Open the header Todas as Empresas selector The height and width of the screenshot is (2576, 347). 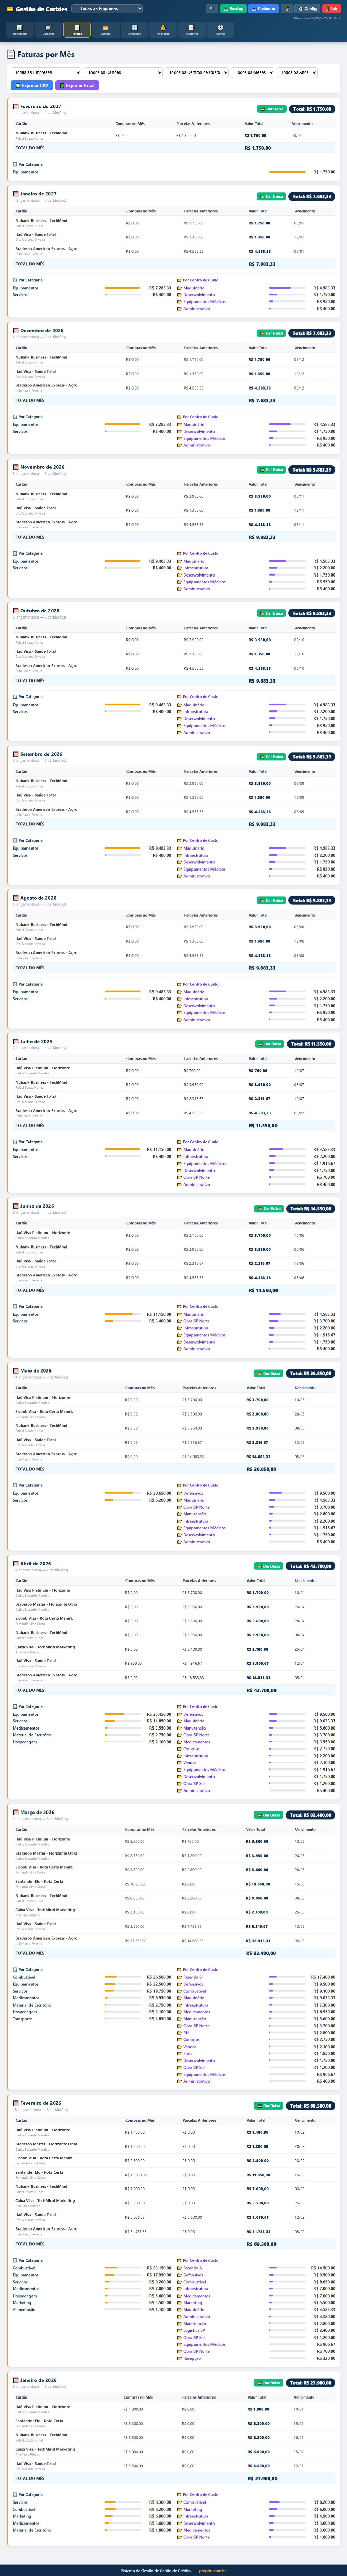click(107, 9)
